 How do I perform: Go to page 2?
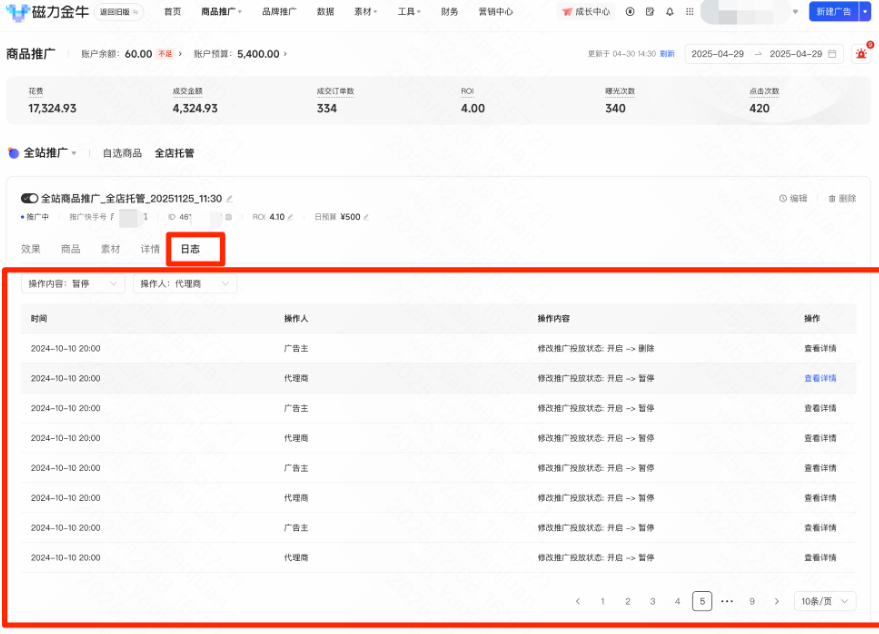[628, 601]
